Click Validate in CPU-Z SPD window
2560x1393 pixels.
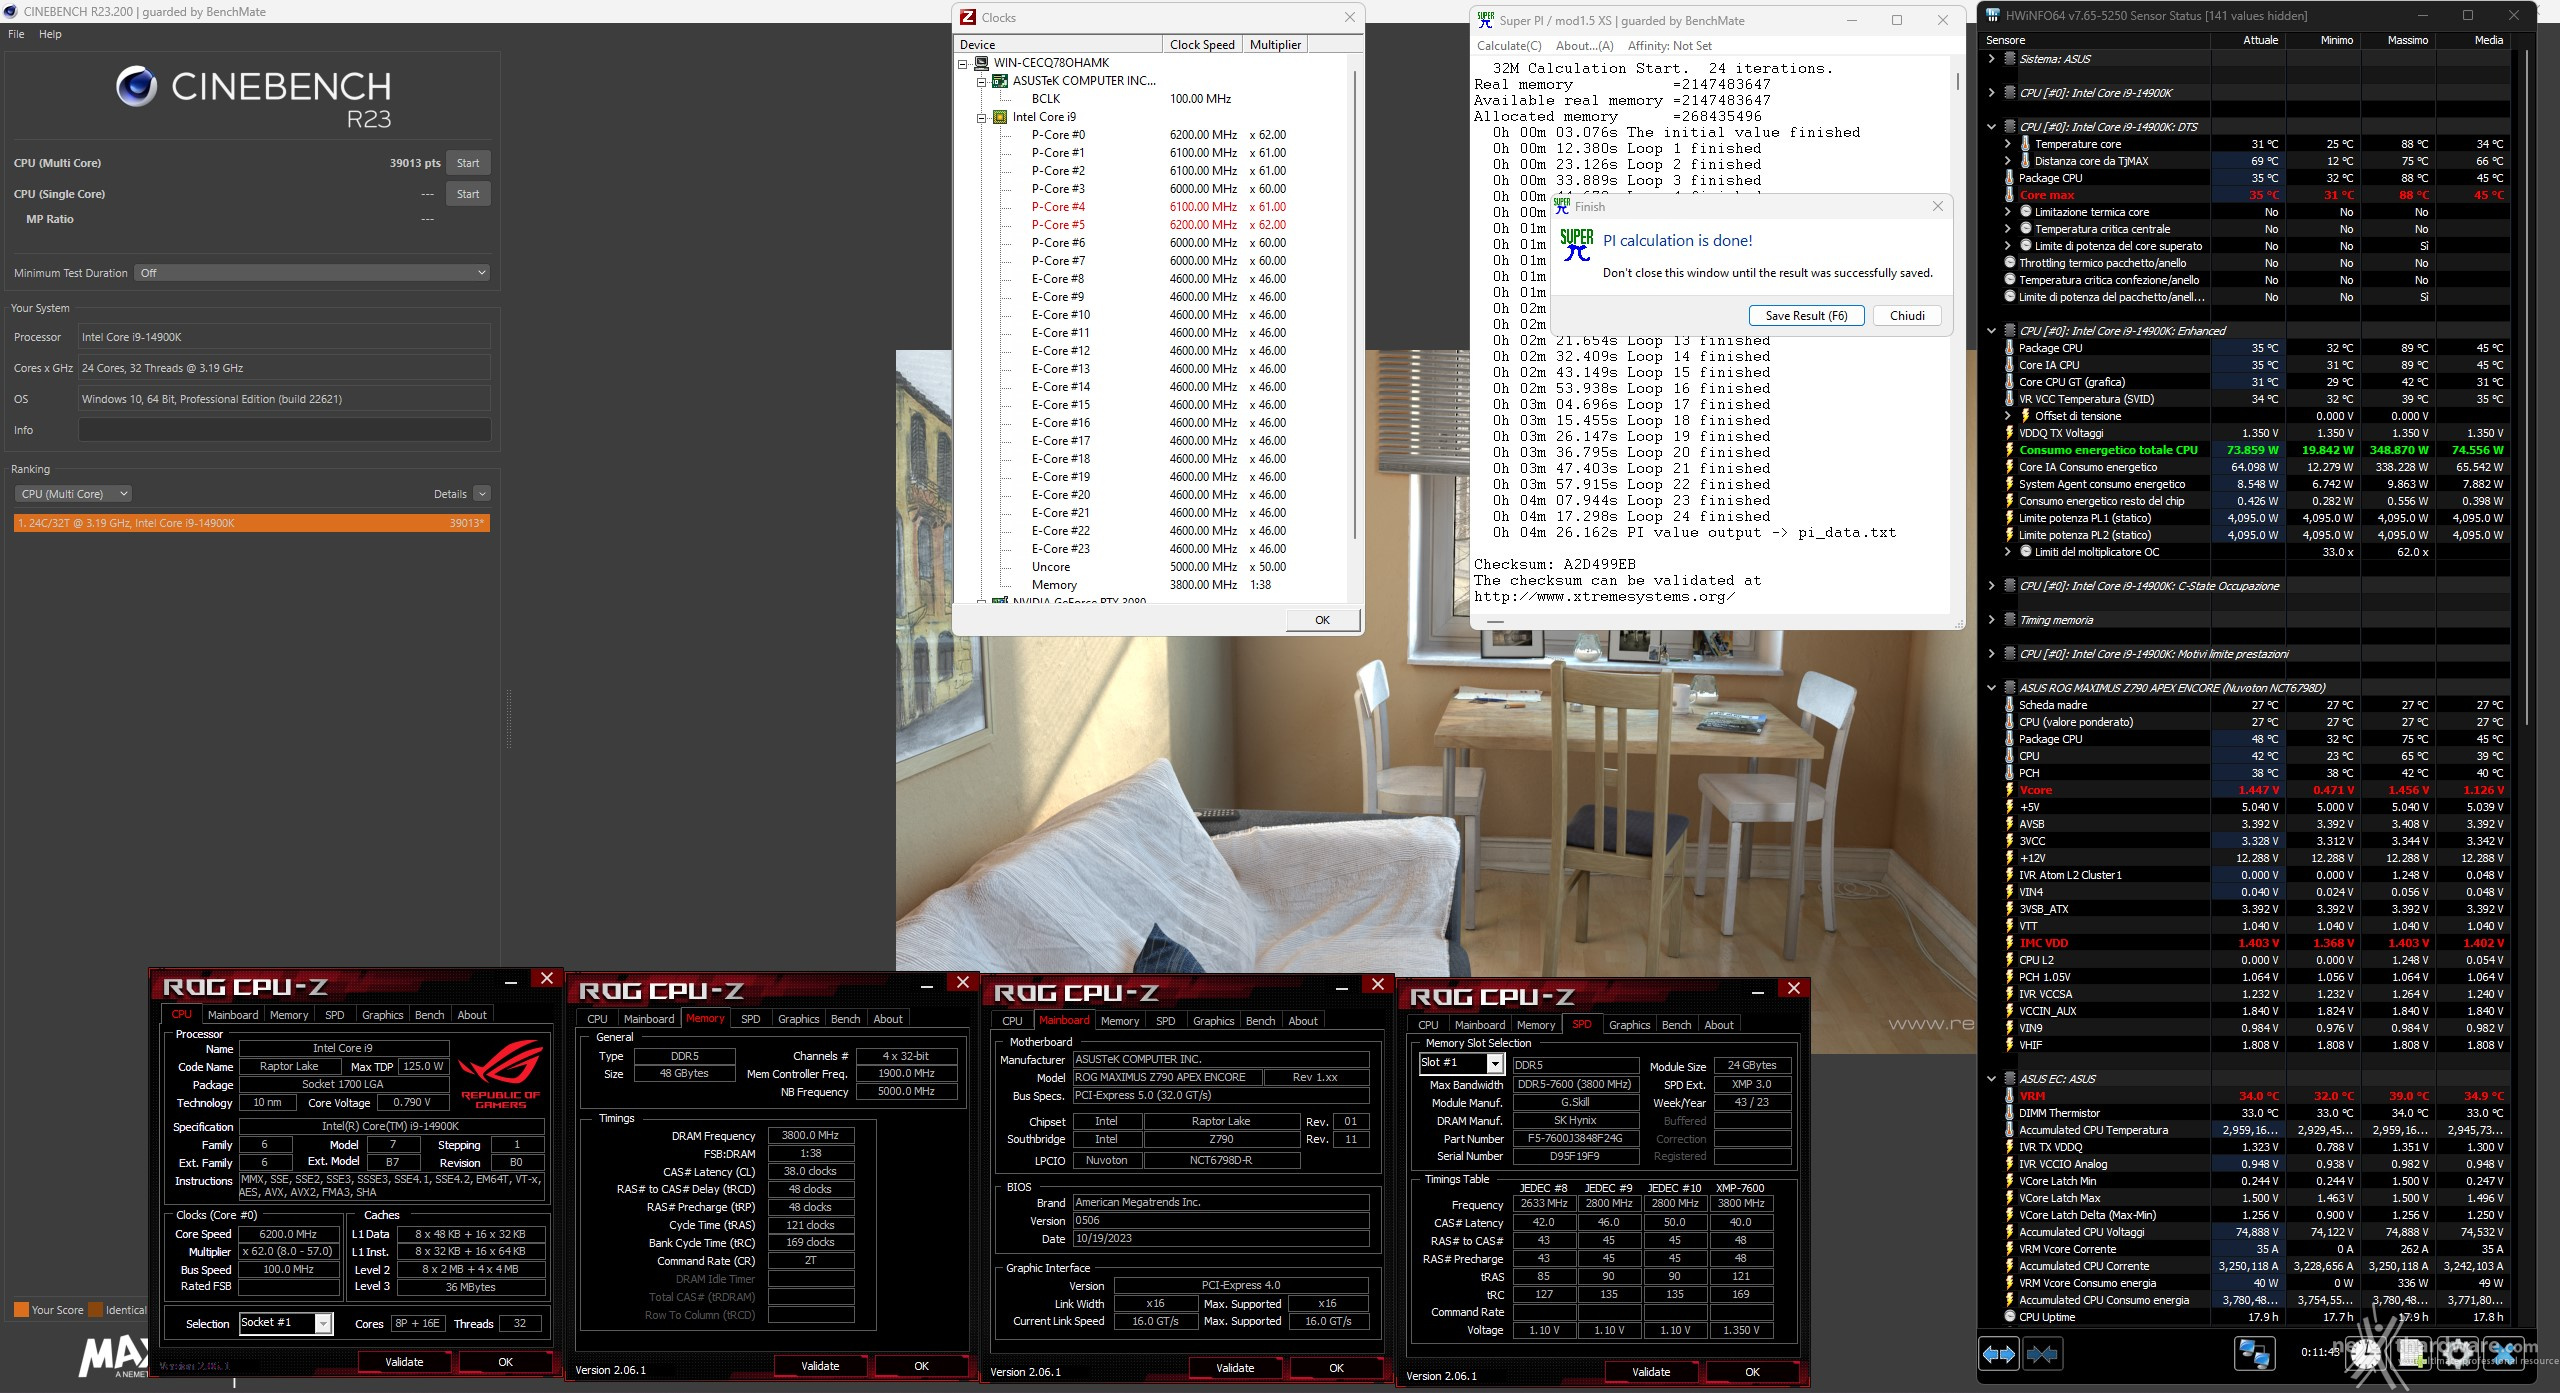(1651, 1372)
